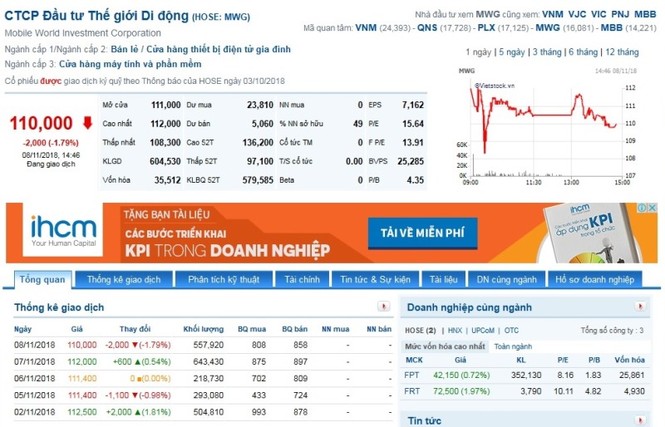This screenshot has height=427, width=665.
Task: Select the 6 tháng chart range
Action: coord(583,52)
